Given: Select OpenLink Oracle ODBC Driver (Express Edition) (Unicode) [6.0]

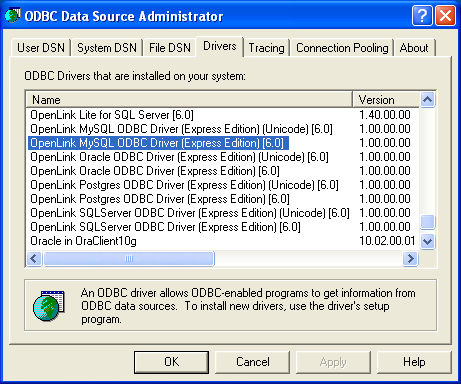Looking at the screenshot, I should (x=179, y=157).
